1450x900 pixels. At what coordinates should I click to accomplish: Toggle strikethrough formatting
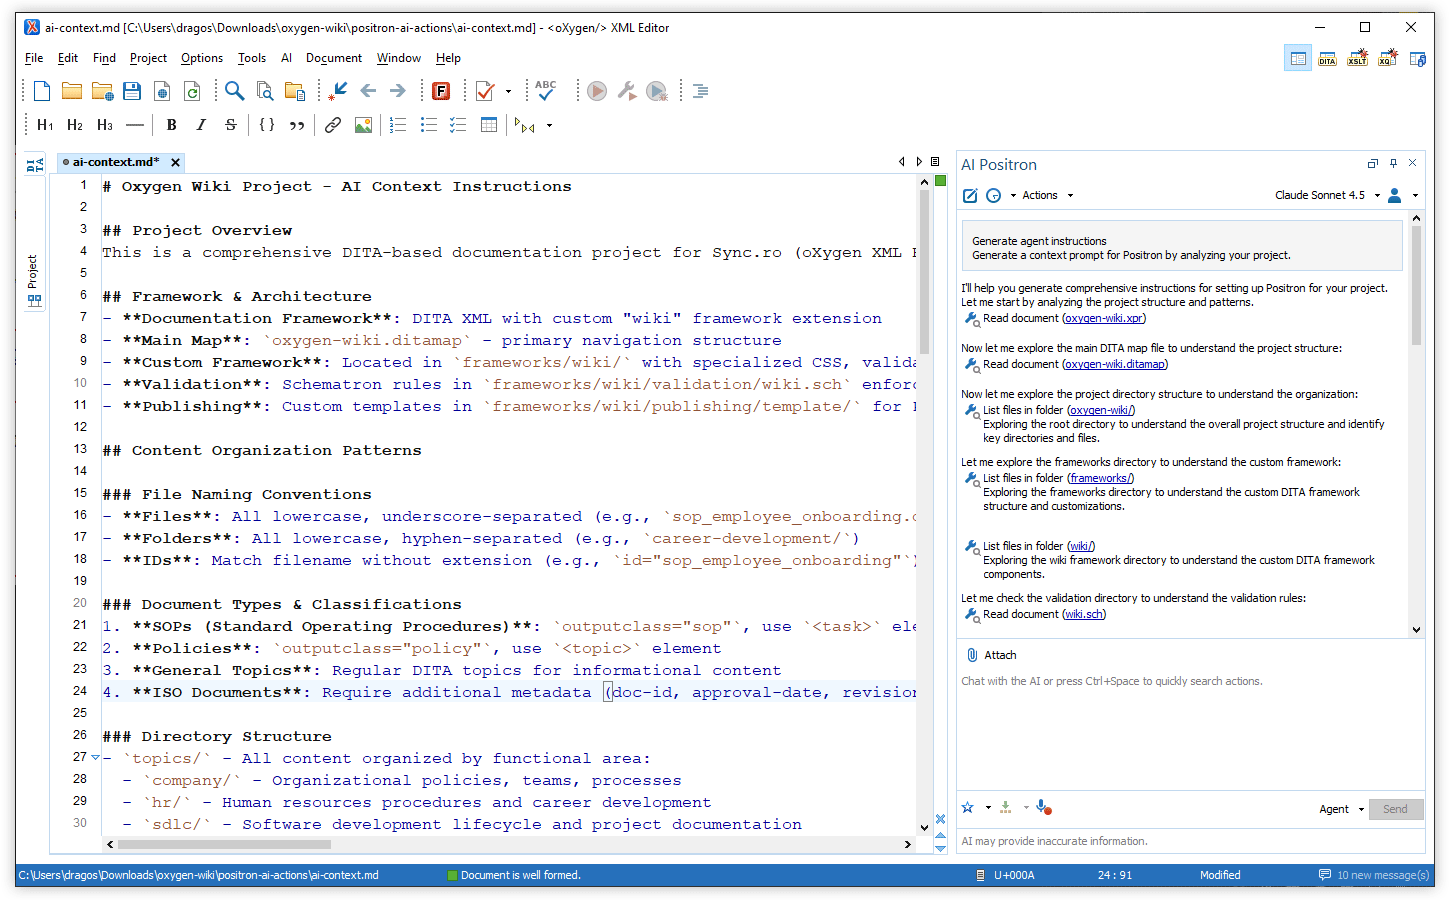tap(231, 125)
